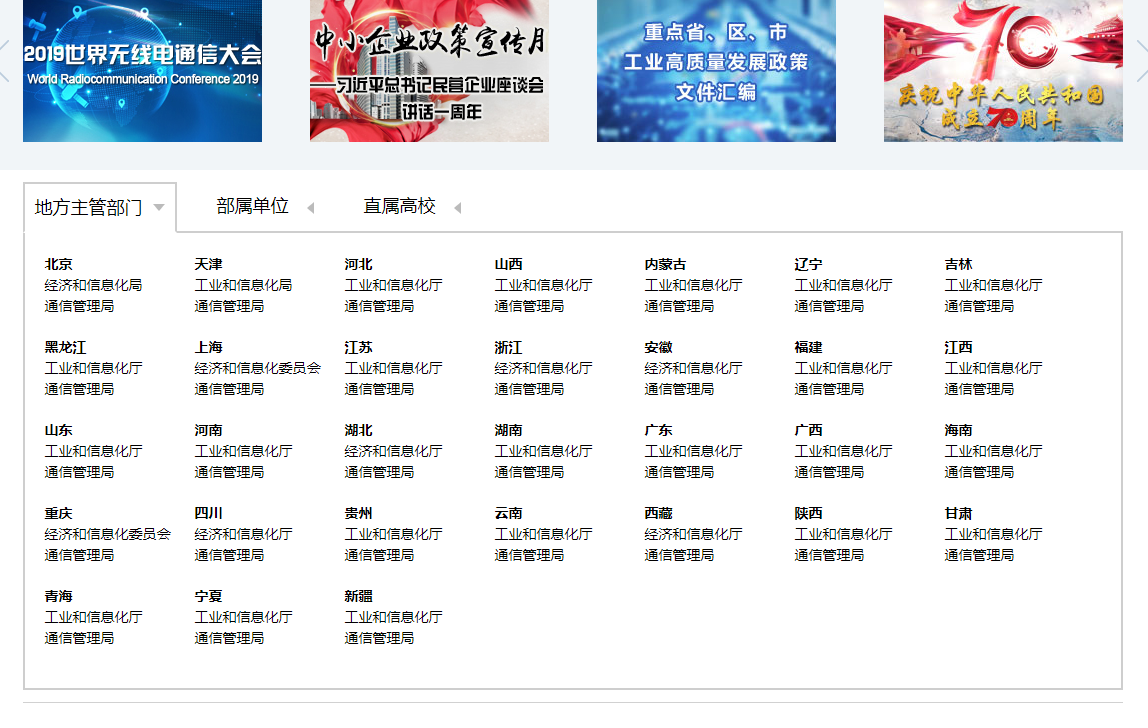The height and width of the screenshot is (728, 1148).
Task: Open 云南 工业和信息化厅 link
Action: pyautogui.click(x=543, y=534)
